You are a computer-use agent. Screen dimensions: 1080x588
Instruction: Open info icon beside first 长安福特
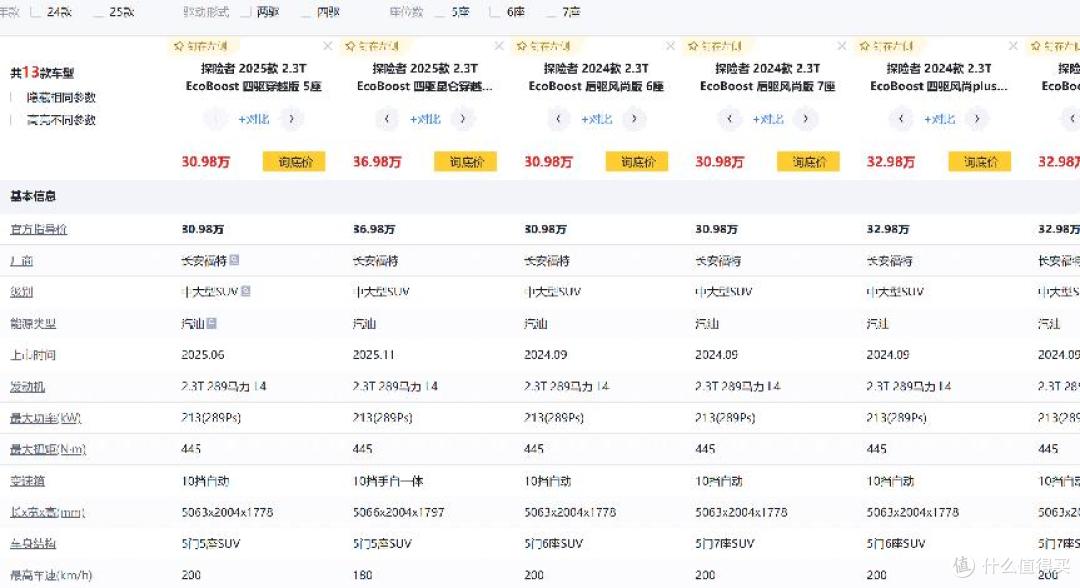click(x=234, y=260)
